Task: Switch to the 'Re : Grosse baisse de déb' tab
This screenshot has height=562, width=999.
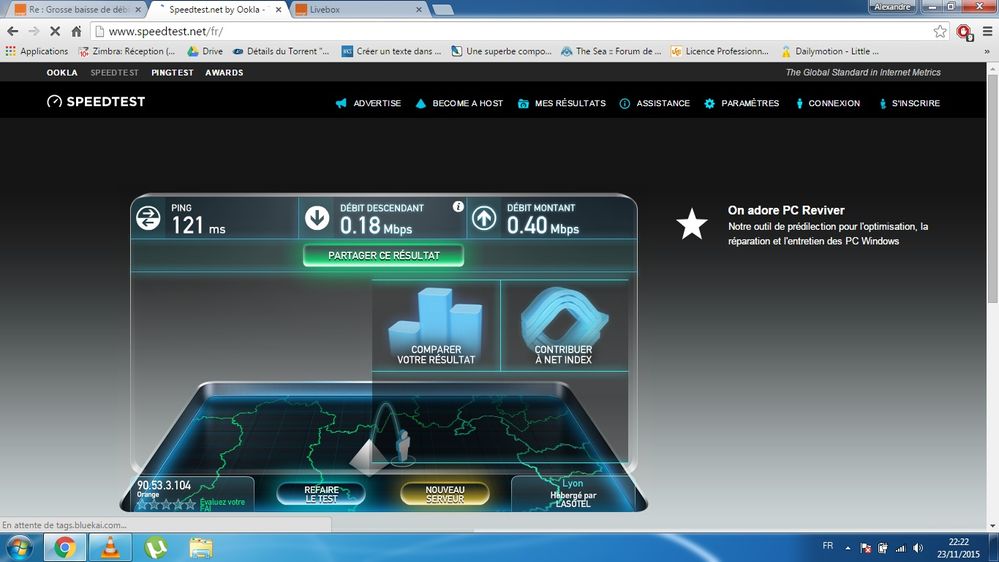Action: tap(76, 10)
